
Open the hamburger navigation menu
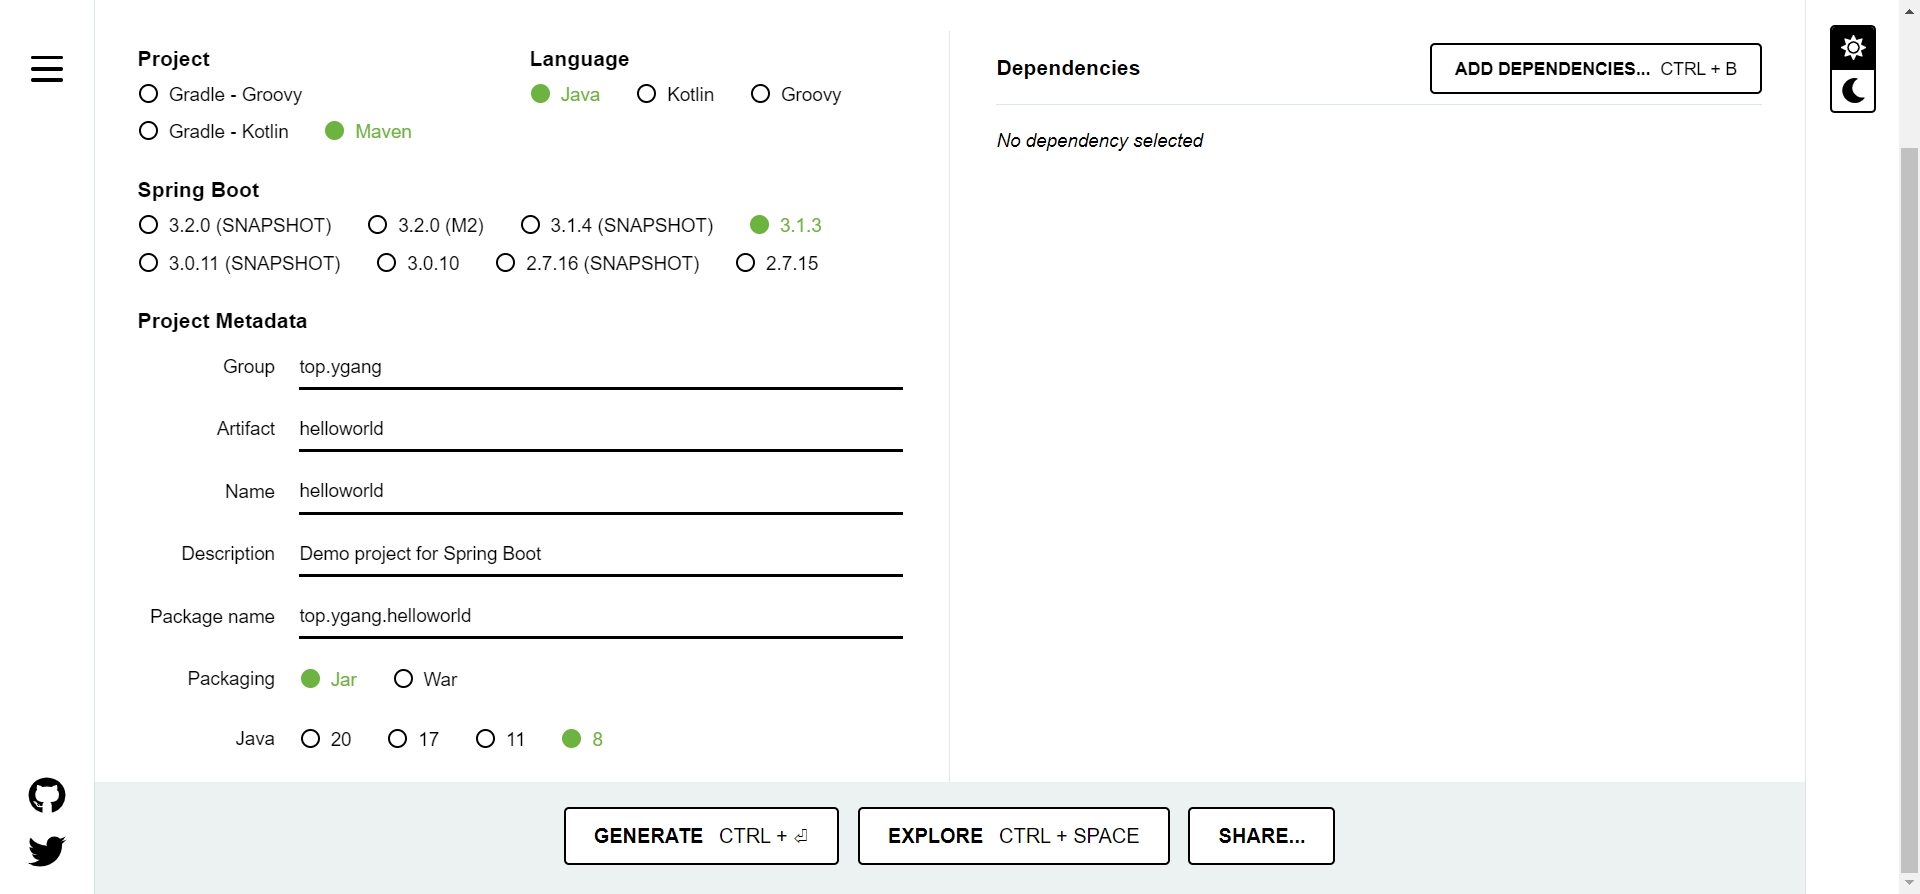click(x=47, y=69)
